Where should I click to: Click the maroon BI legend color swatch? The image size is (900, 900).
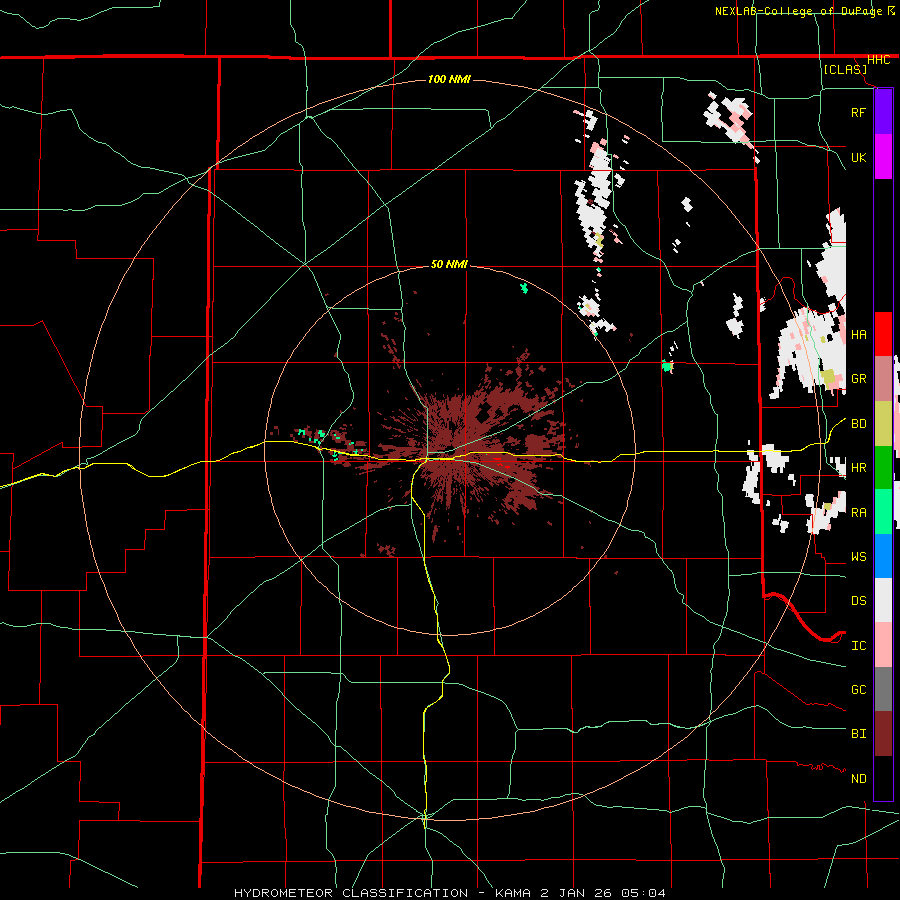point(883,734)
